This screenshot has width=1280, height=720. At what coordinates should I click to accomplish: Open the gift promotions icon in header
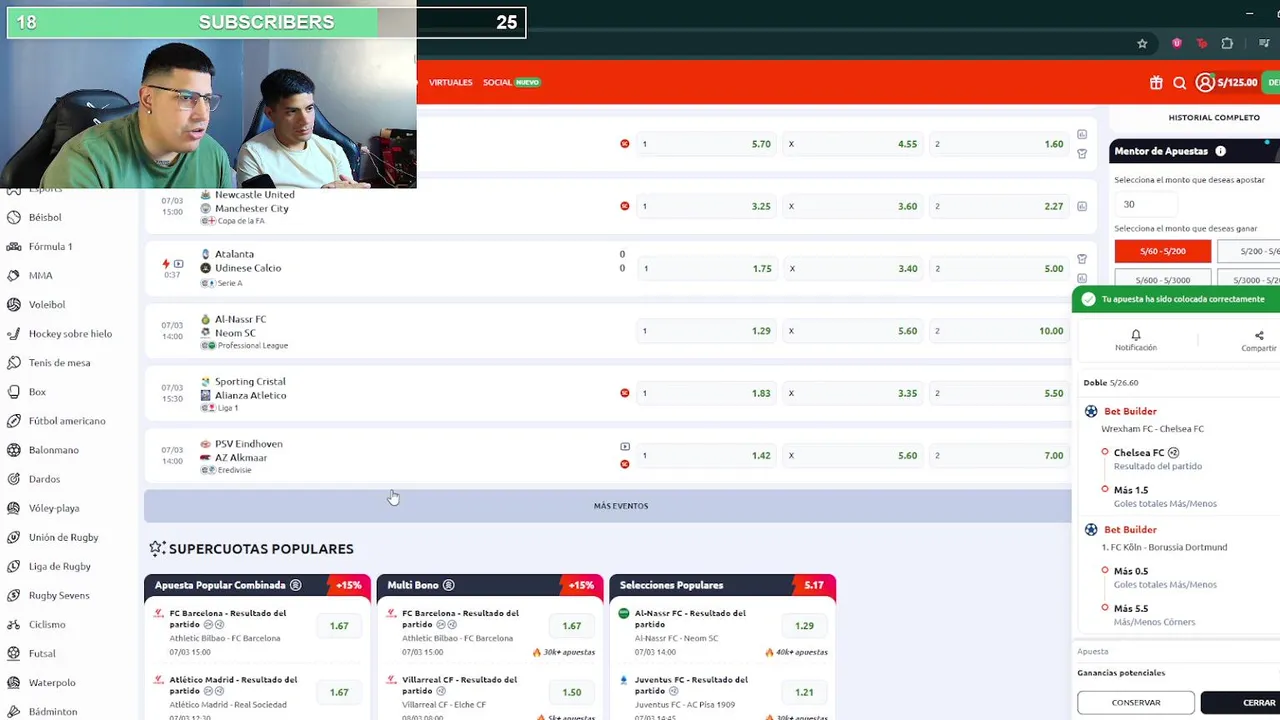click(1156, 83)
